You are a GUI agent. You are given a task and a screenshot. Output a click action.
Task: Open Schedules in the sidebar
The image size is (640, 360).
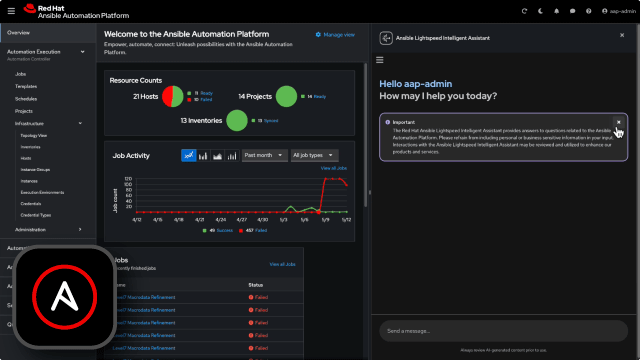(x=26, y=99)
